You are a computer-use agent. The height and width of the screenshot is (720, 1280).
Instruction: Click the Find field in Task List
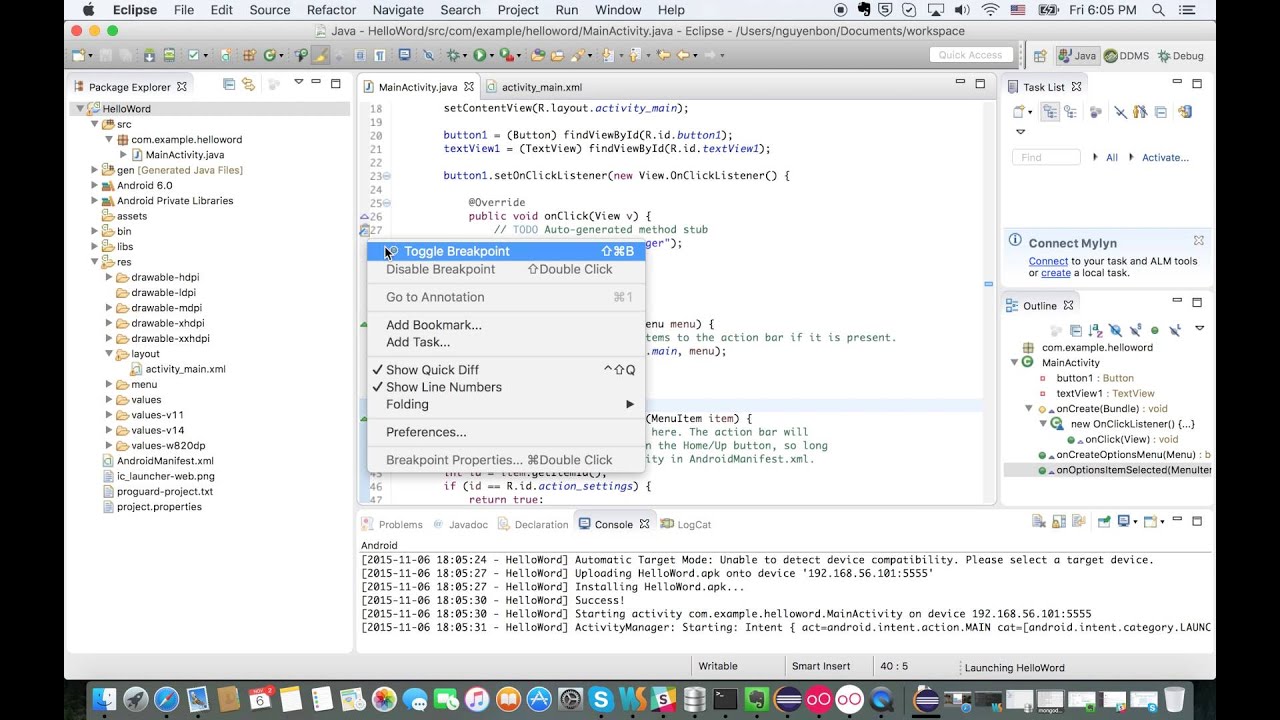tap(1046, 157)
